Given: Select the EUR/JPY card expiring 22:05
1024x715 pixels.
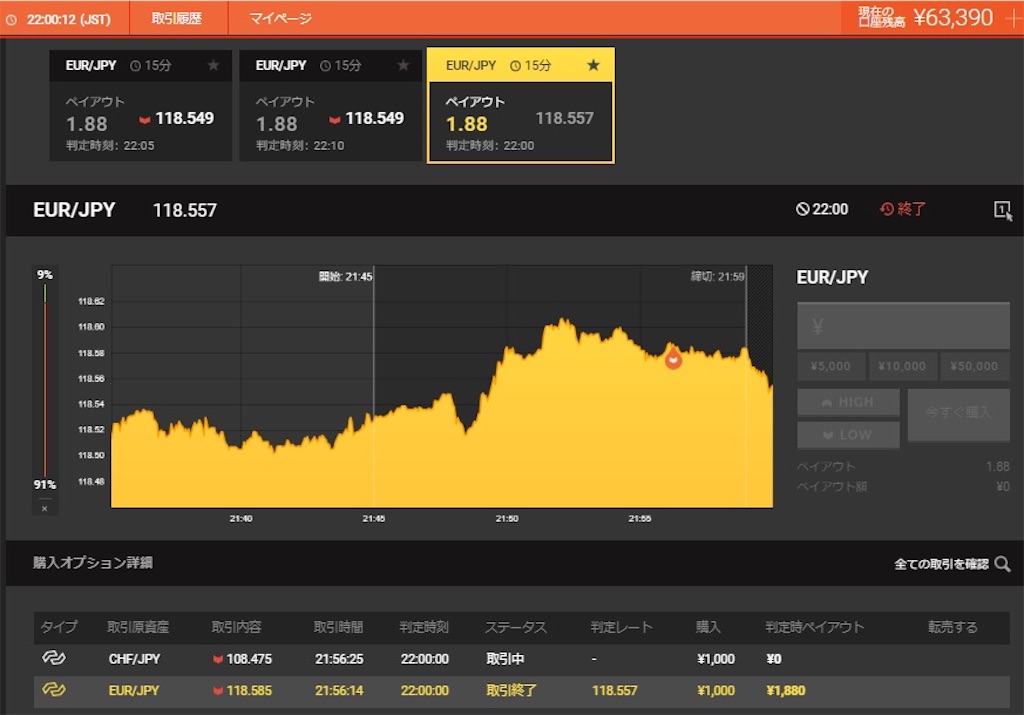Looking at the screenshot, I should tap(140, 105).
